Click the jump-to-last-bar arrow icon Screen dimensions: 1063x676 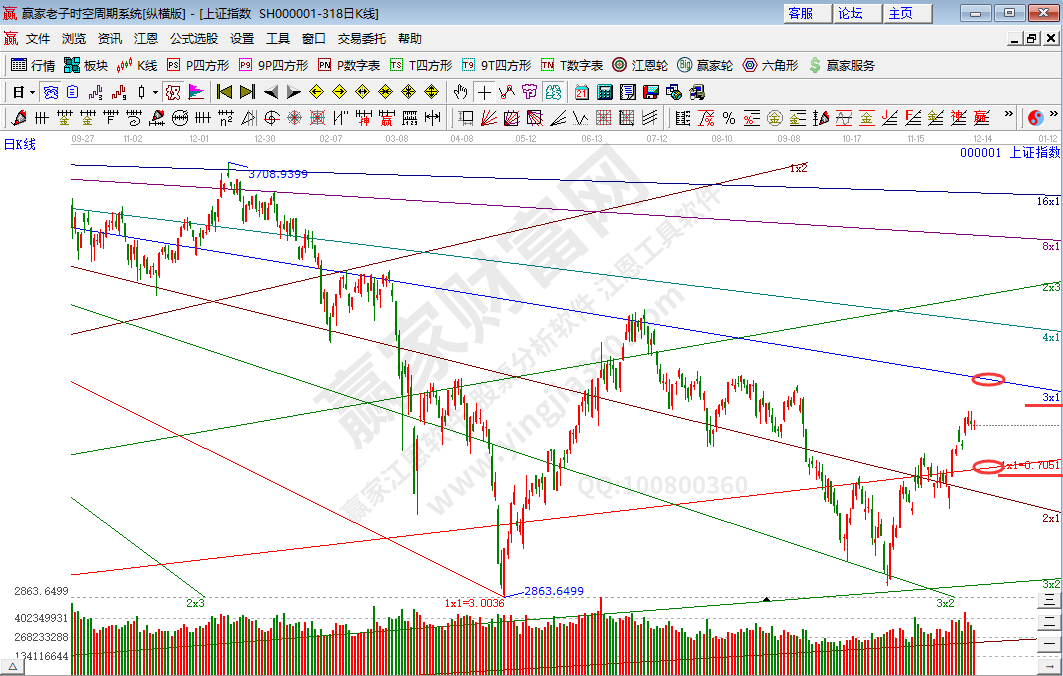point(247,92)
